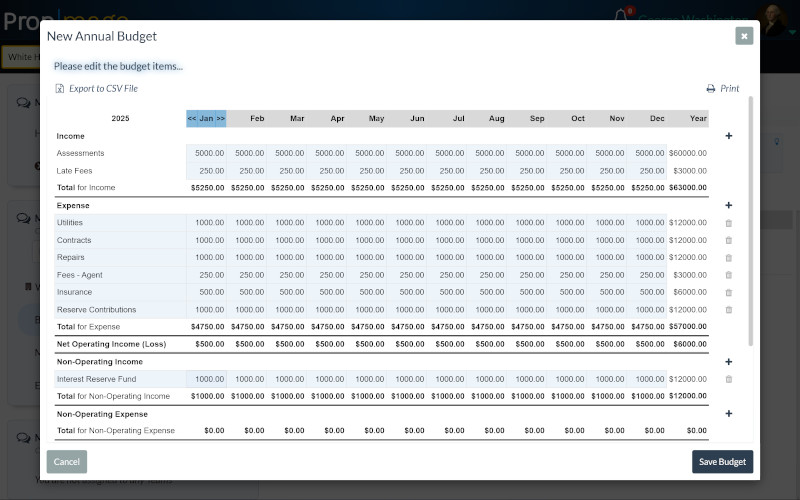Close the New Annual Budget dialog
The height and width of the screenshot is (500, 800).
click(743, 36)
